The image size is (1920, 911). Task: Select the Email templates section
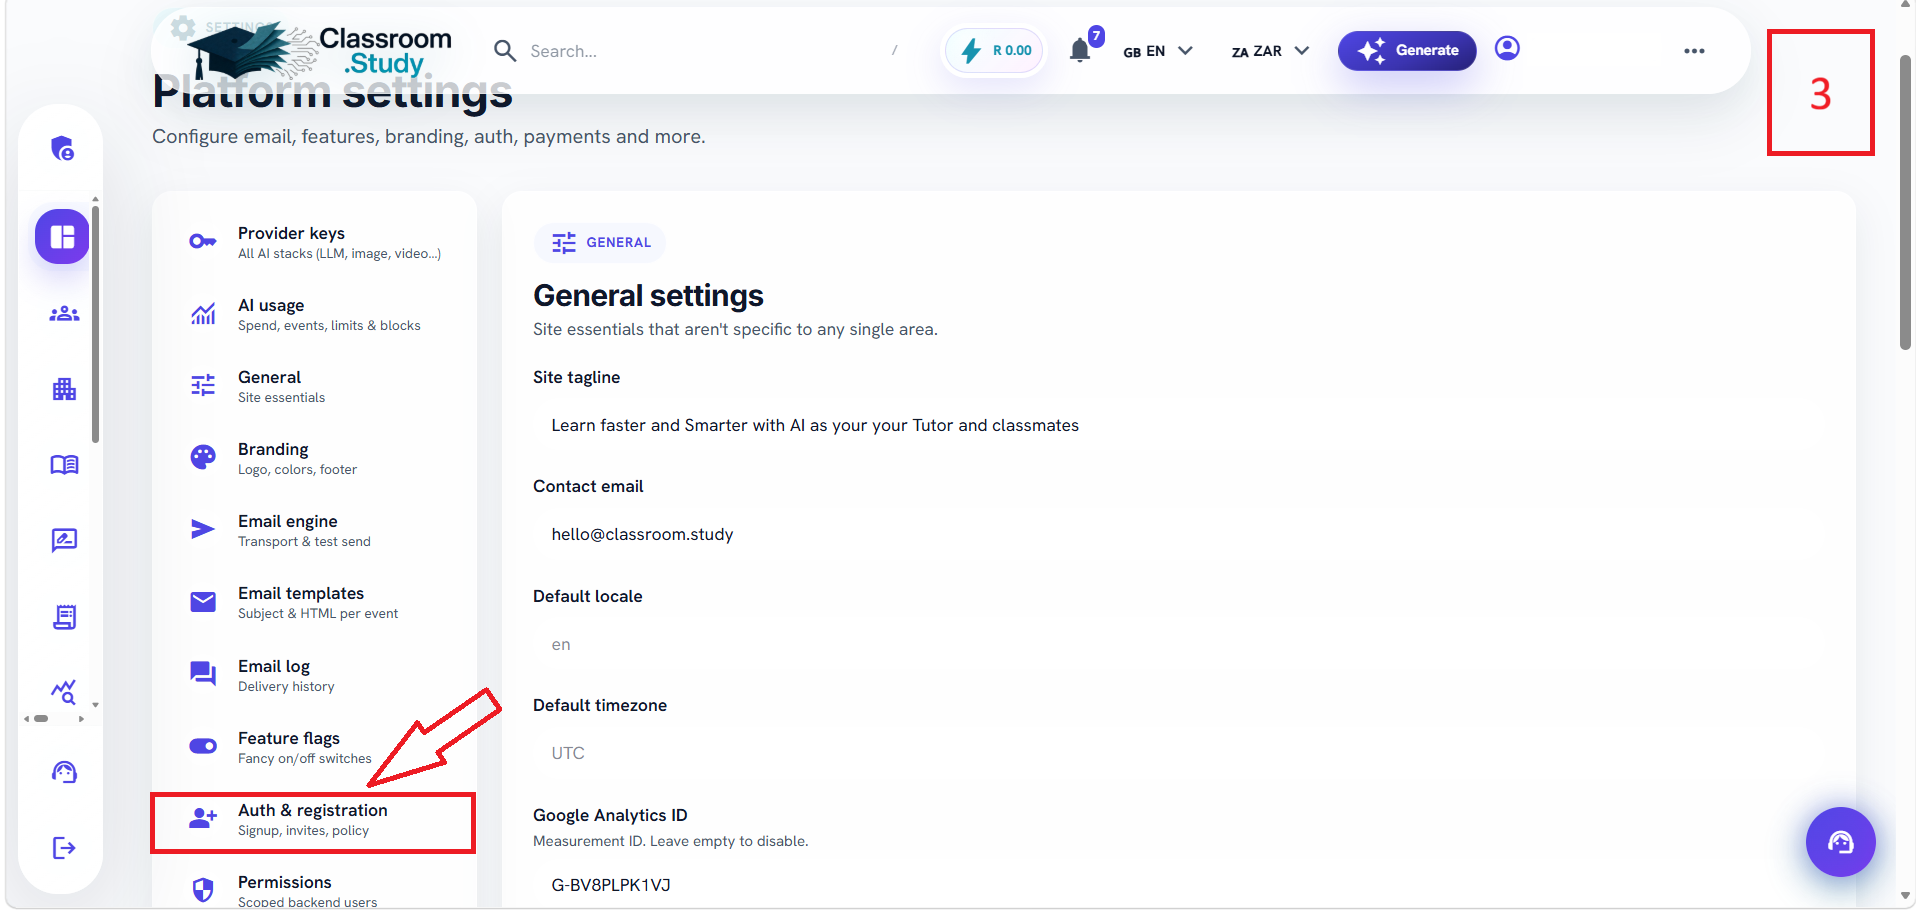pyautogui.click(x=314, y=602)
